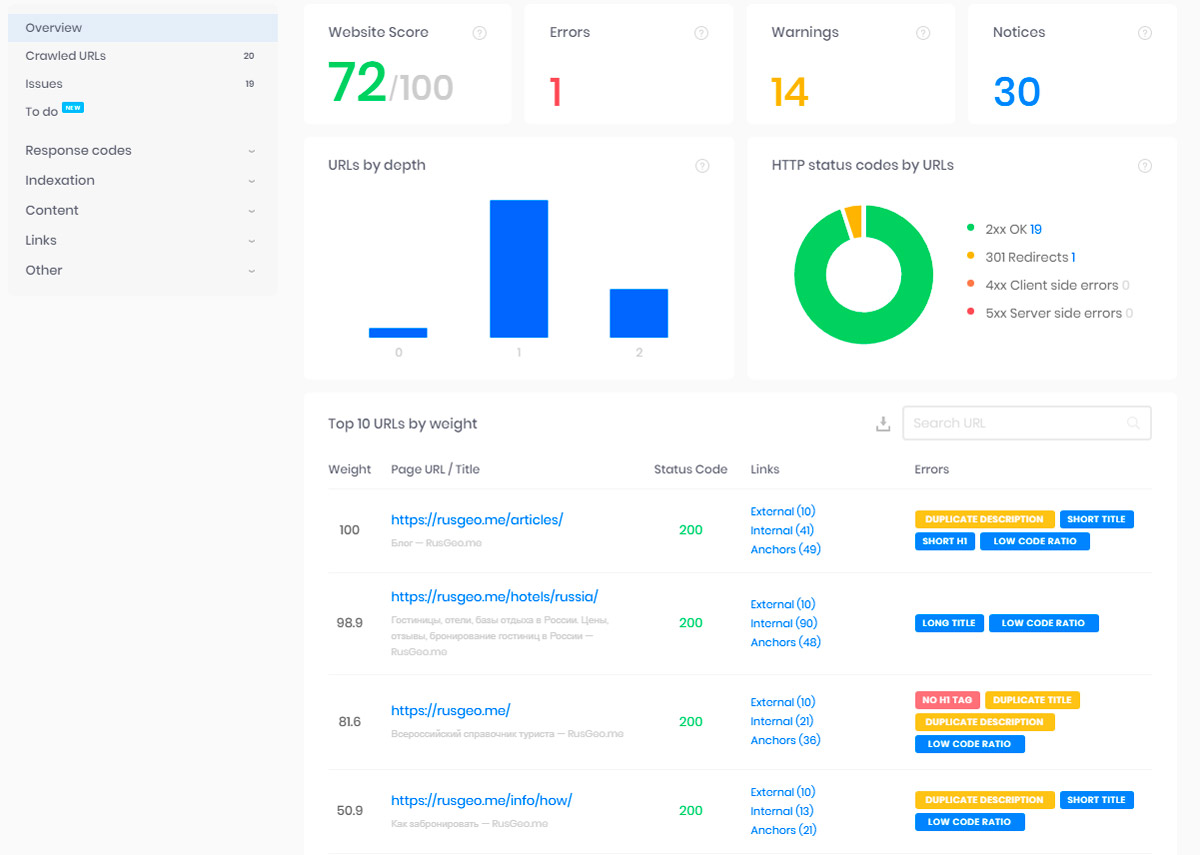
Task: Open the To do sidebar item
Action: pos(40,111)
